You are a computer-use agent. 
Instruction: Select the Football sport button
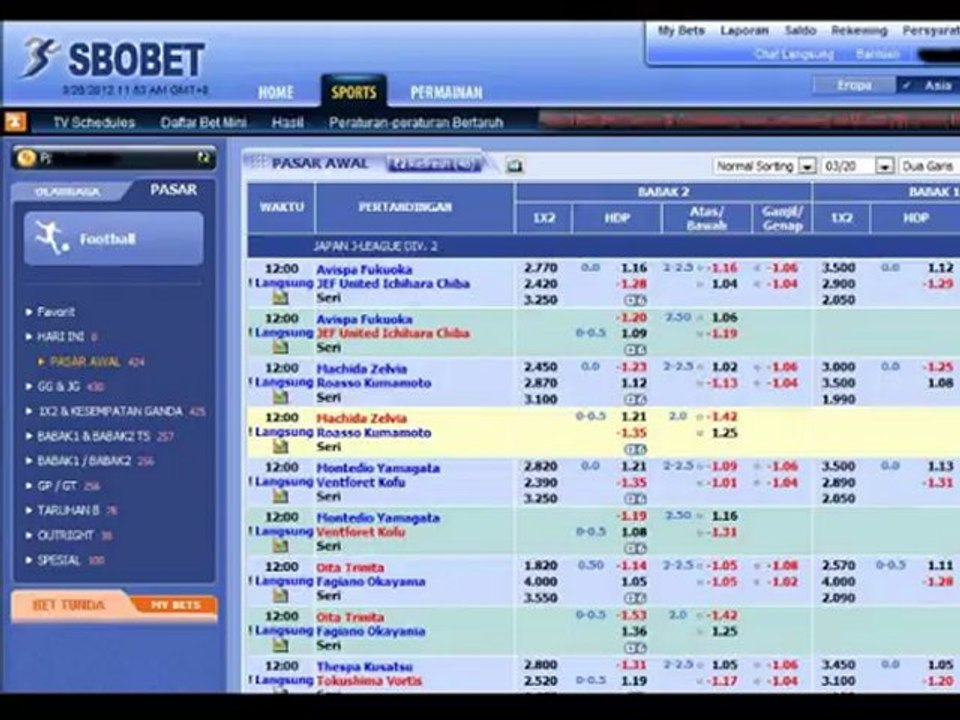(x=113, y=239)
